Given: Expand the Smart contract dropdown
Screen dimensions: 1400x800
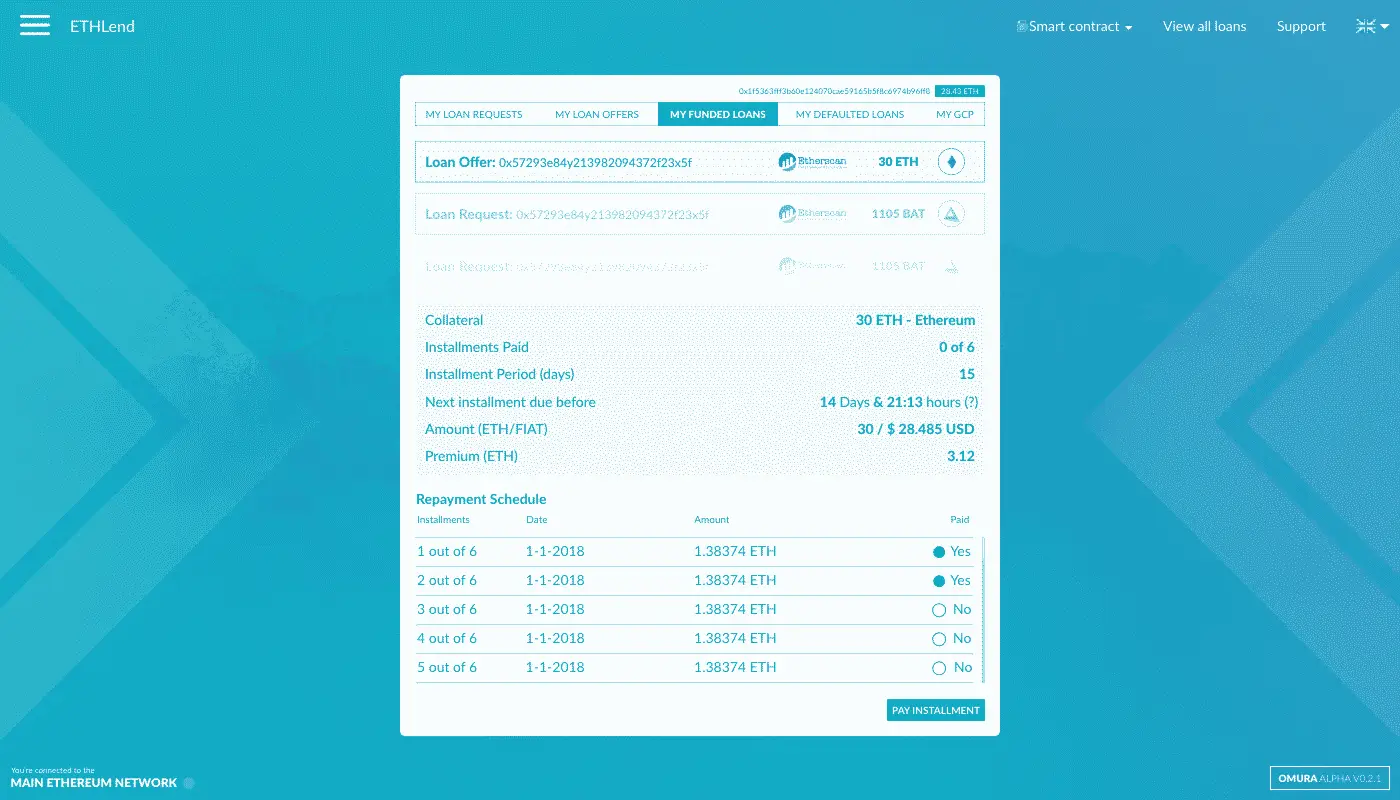Looking at the screenshot, I should [1129, 27].
